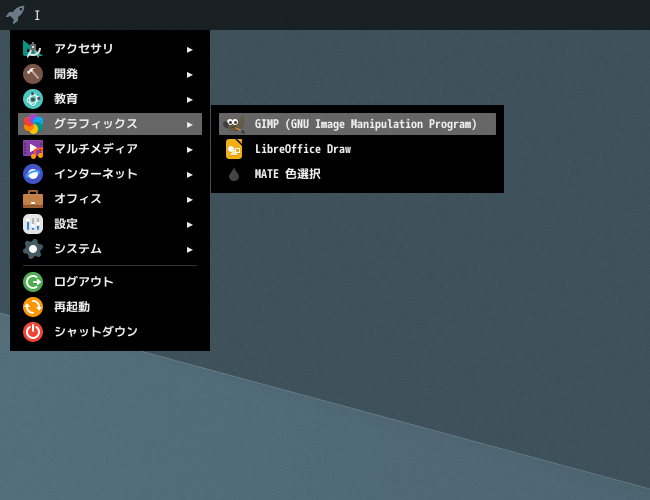Image resolution: width=650 pixels, height=500 pixels.
Task: Expand オフィス submenu arrow
Action: [189, 199]
